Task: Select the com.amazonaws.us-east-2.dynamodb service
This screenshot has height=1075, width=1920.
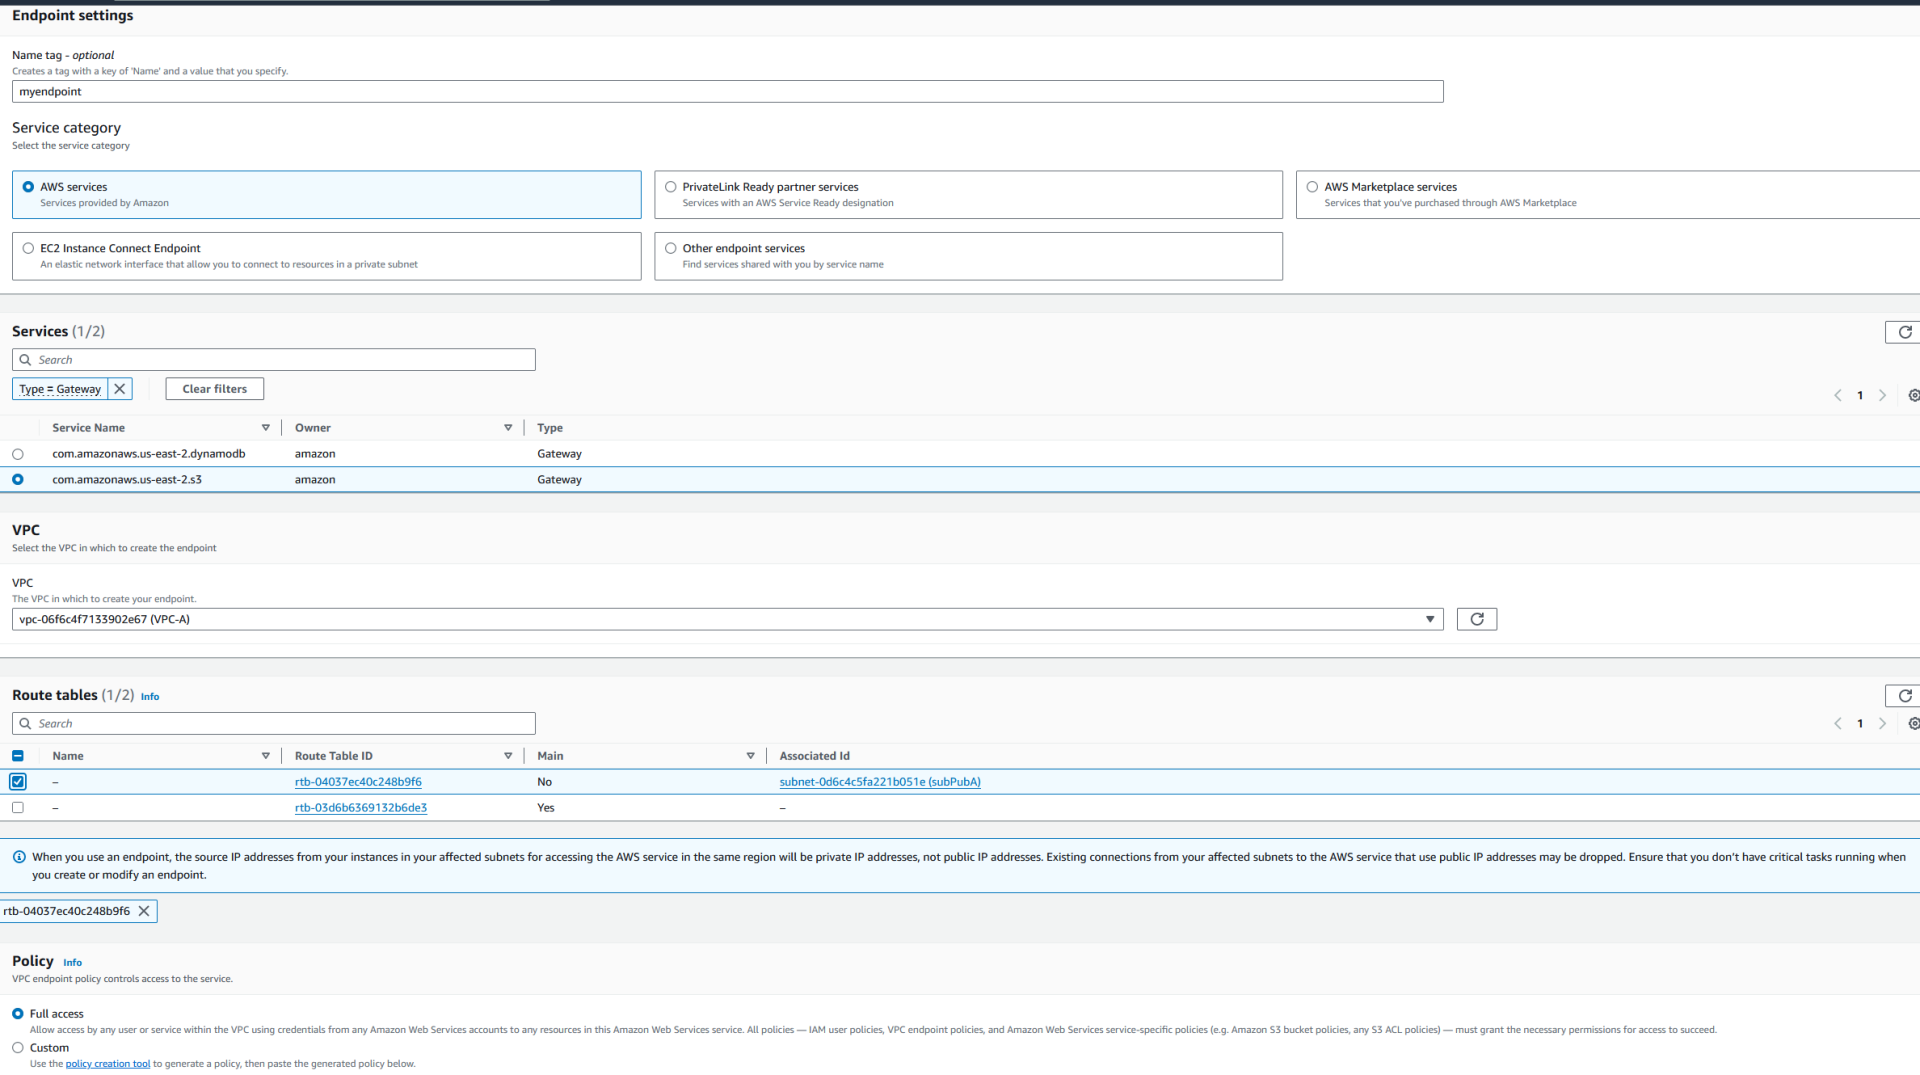Action: click(17, 453)
